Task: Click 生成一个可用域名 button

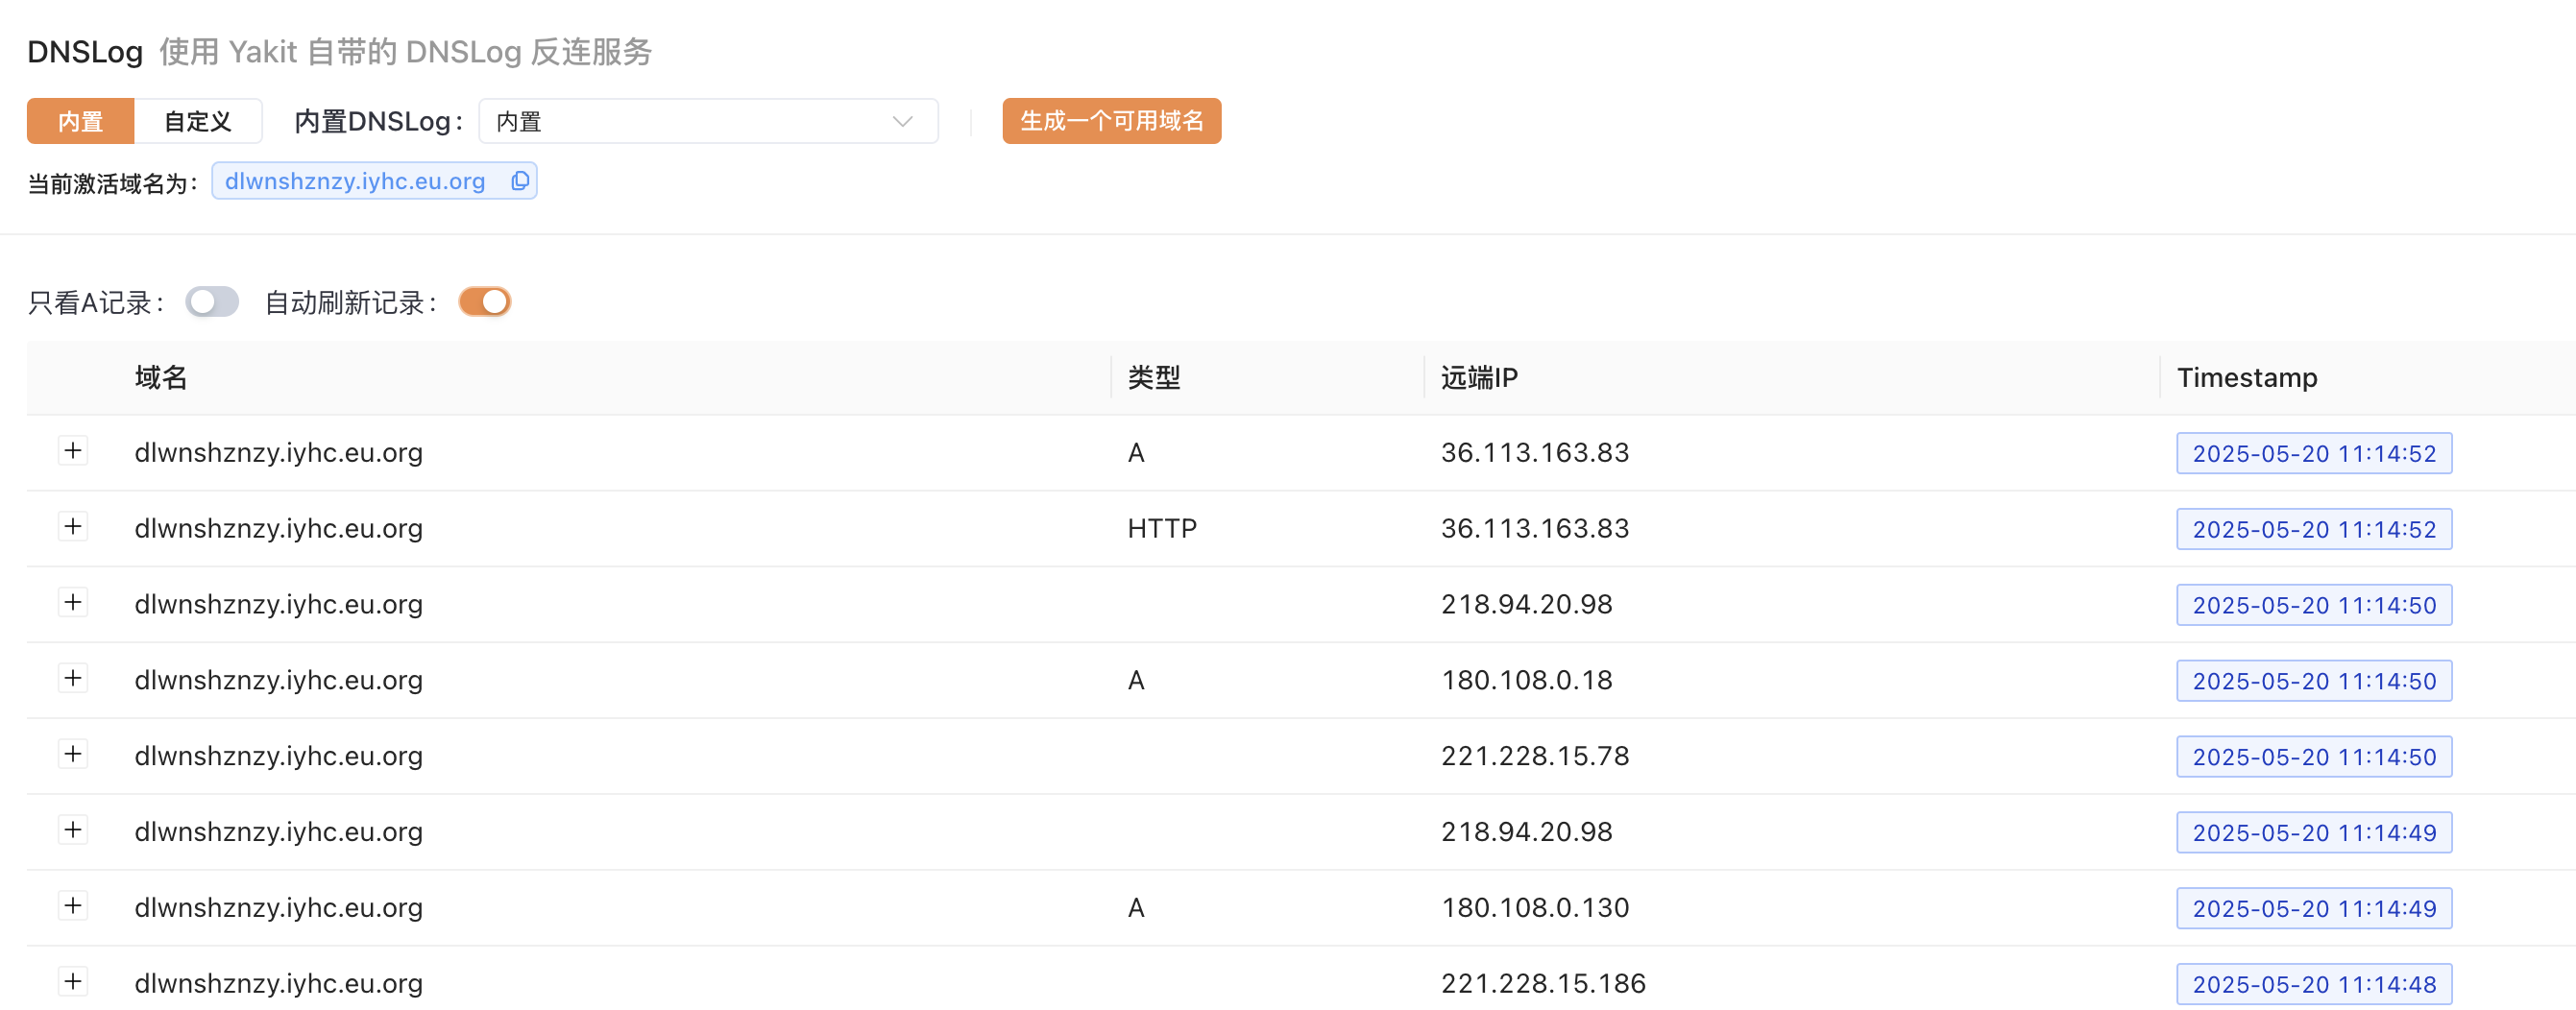Action: click(1111, 122)
